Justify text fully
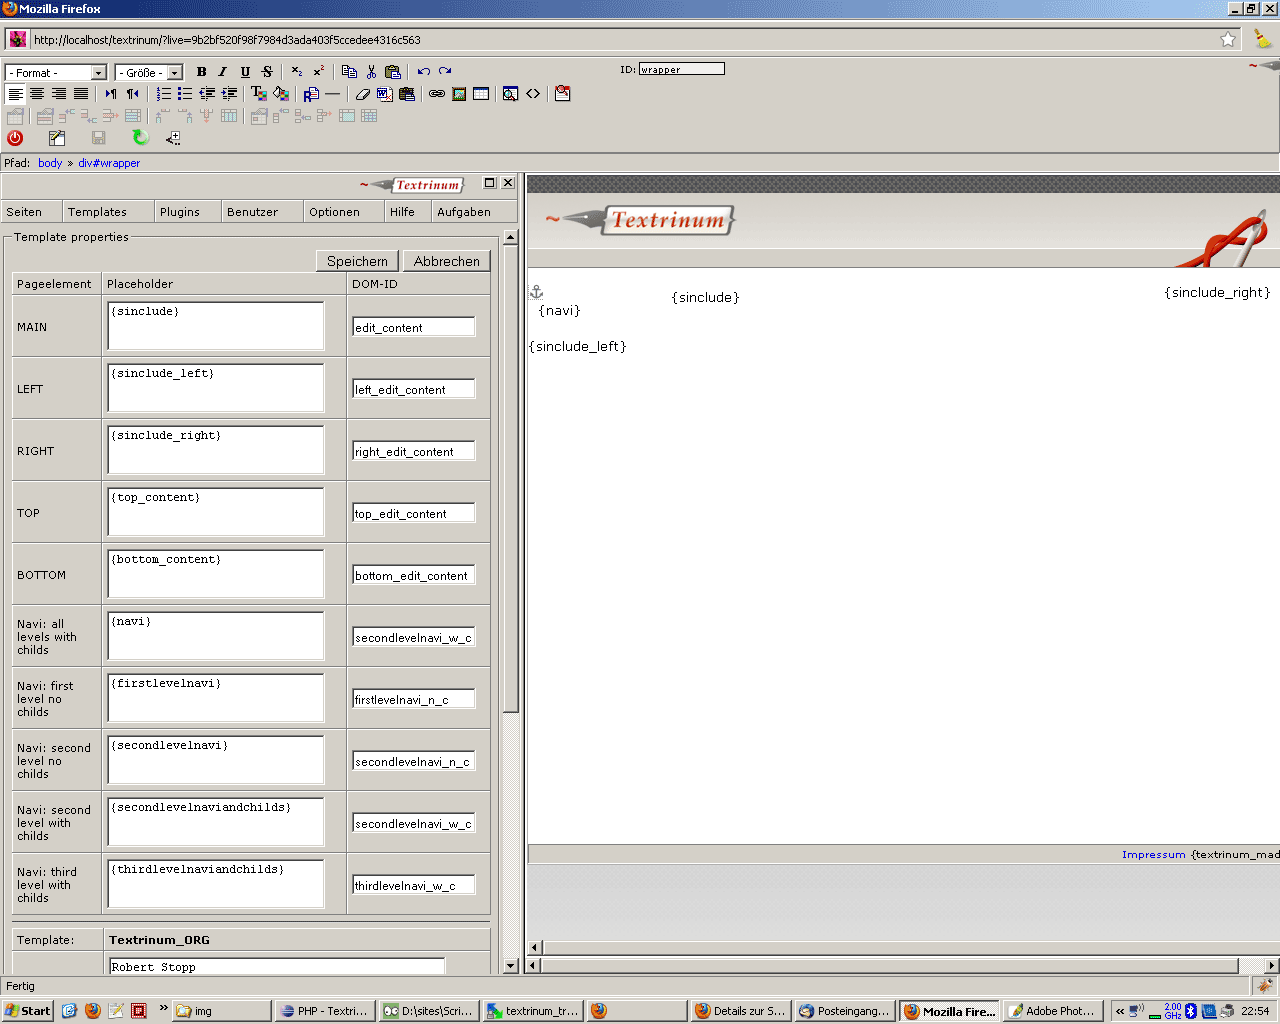 pyautogui.click(x=81, y=94)
